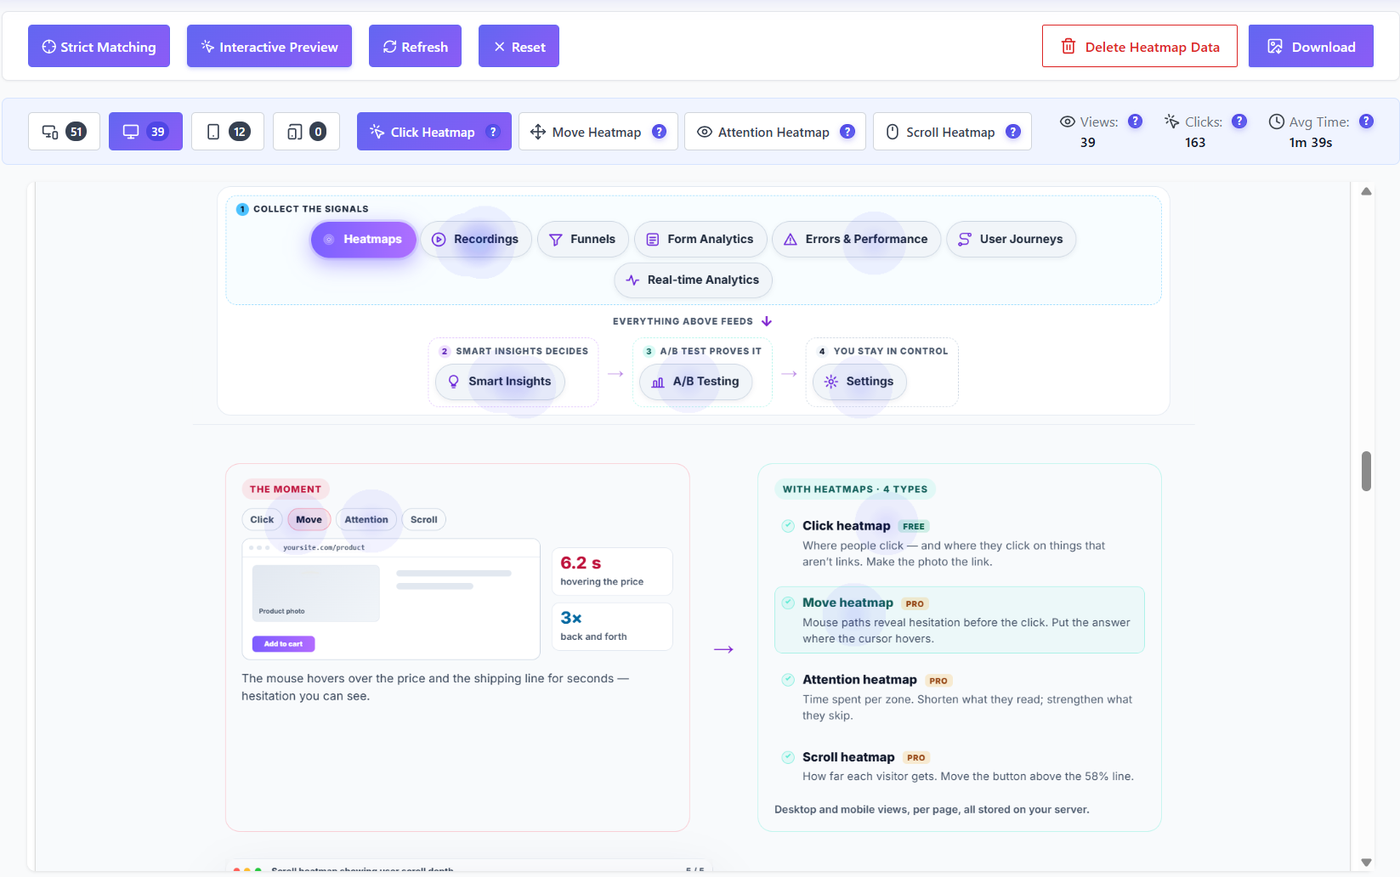
Task: Click the Scroll Heatmap question mark icon
Action: point(1013,132)
